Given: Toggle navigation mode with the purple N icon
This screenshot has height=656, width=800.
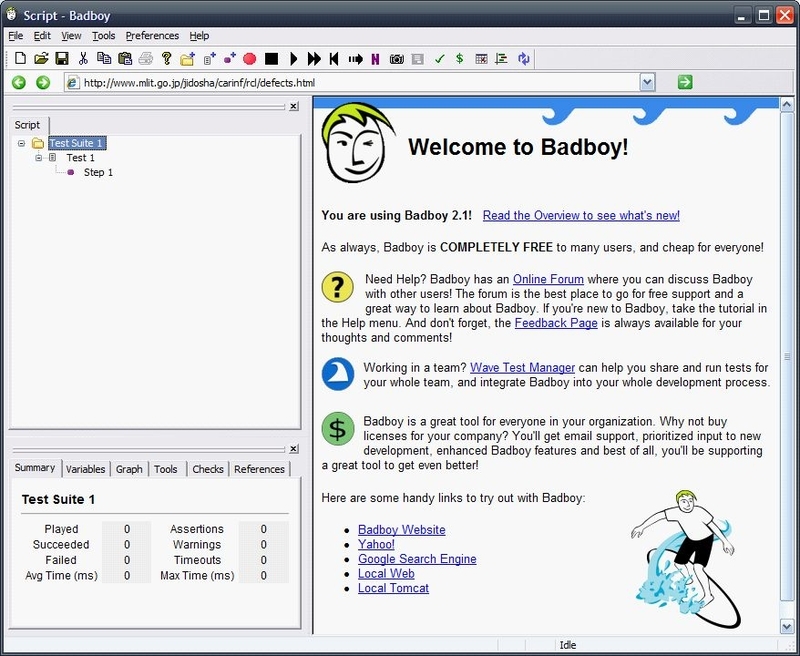Looking at the screenshot, I should pos(376,59).
